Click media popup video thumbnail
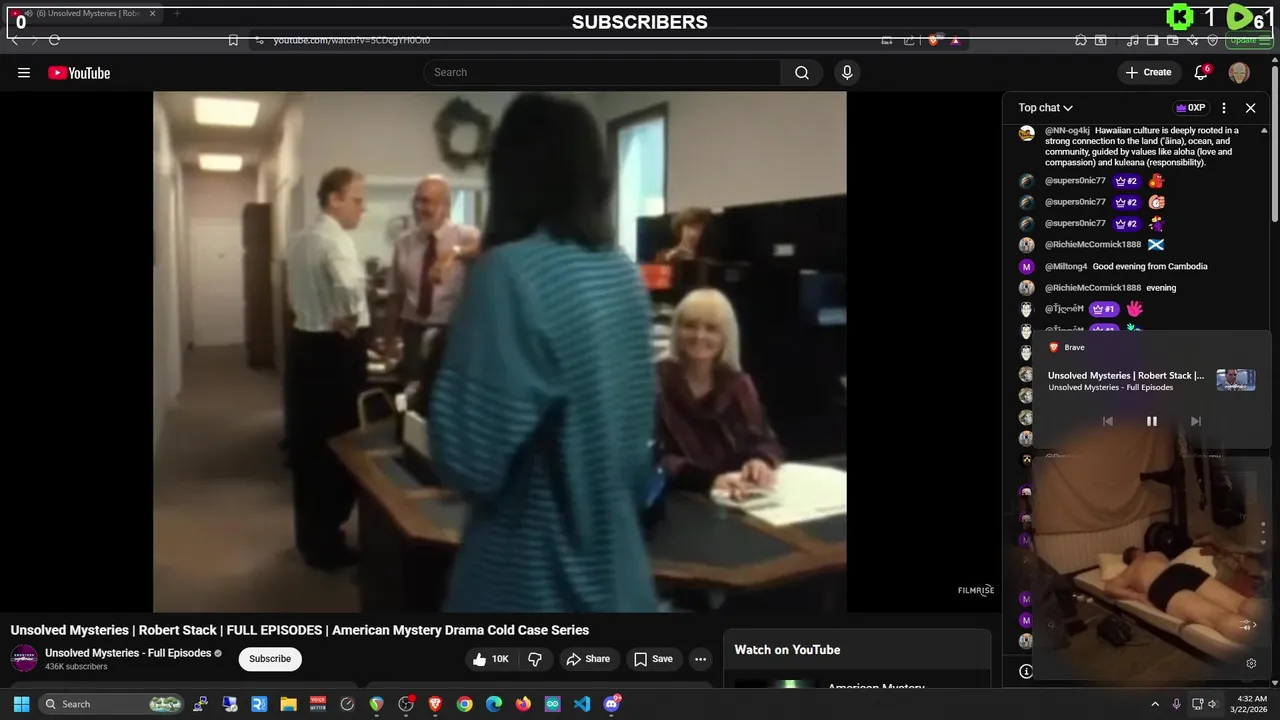The height and width of the screenshot is (720, 1280). tap(1236, 380)
